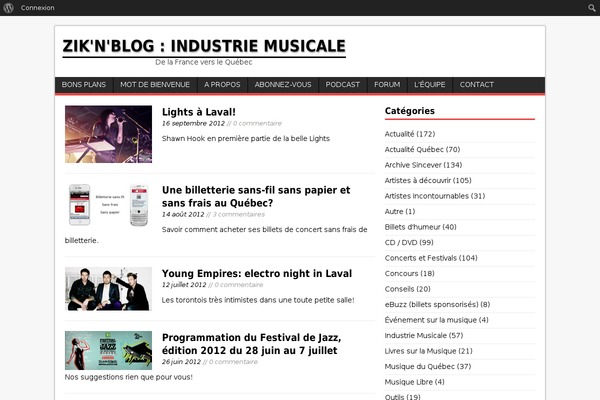Click excerpt Shawn Hook en première partie
The image size is (600, 400).
246,139
